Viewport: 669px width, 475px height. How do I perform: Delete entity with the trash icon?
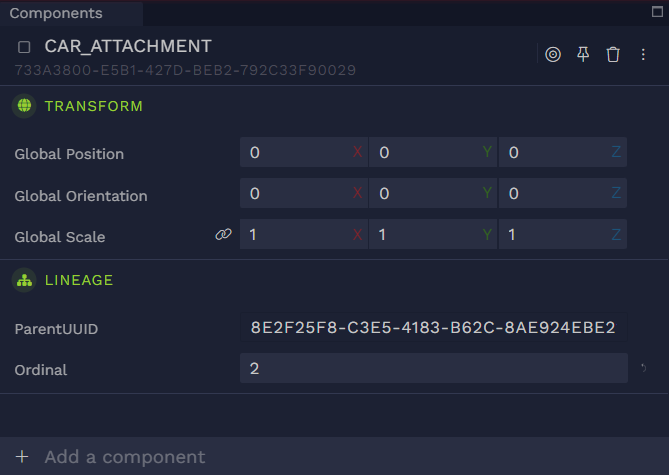coord(613,54)
